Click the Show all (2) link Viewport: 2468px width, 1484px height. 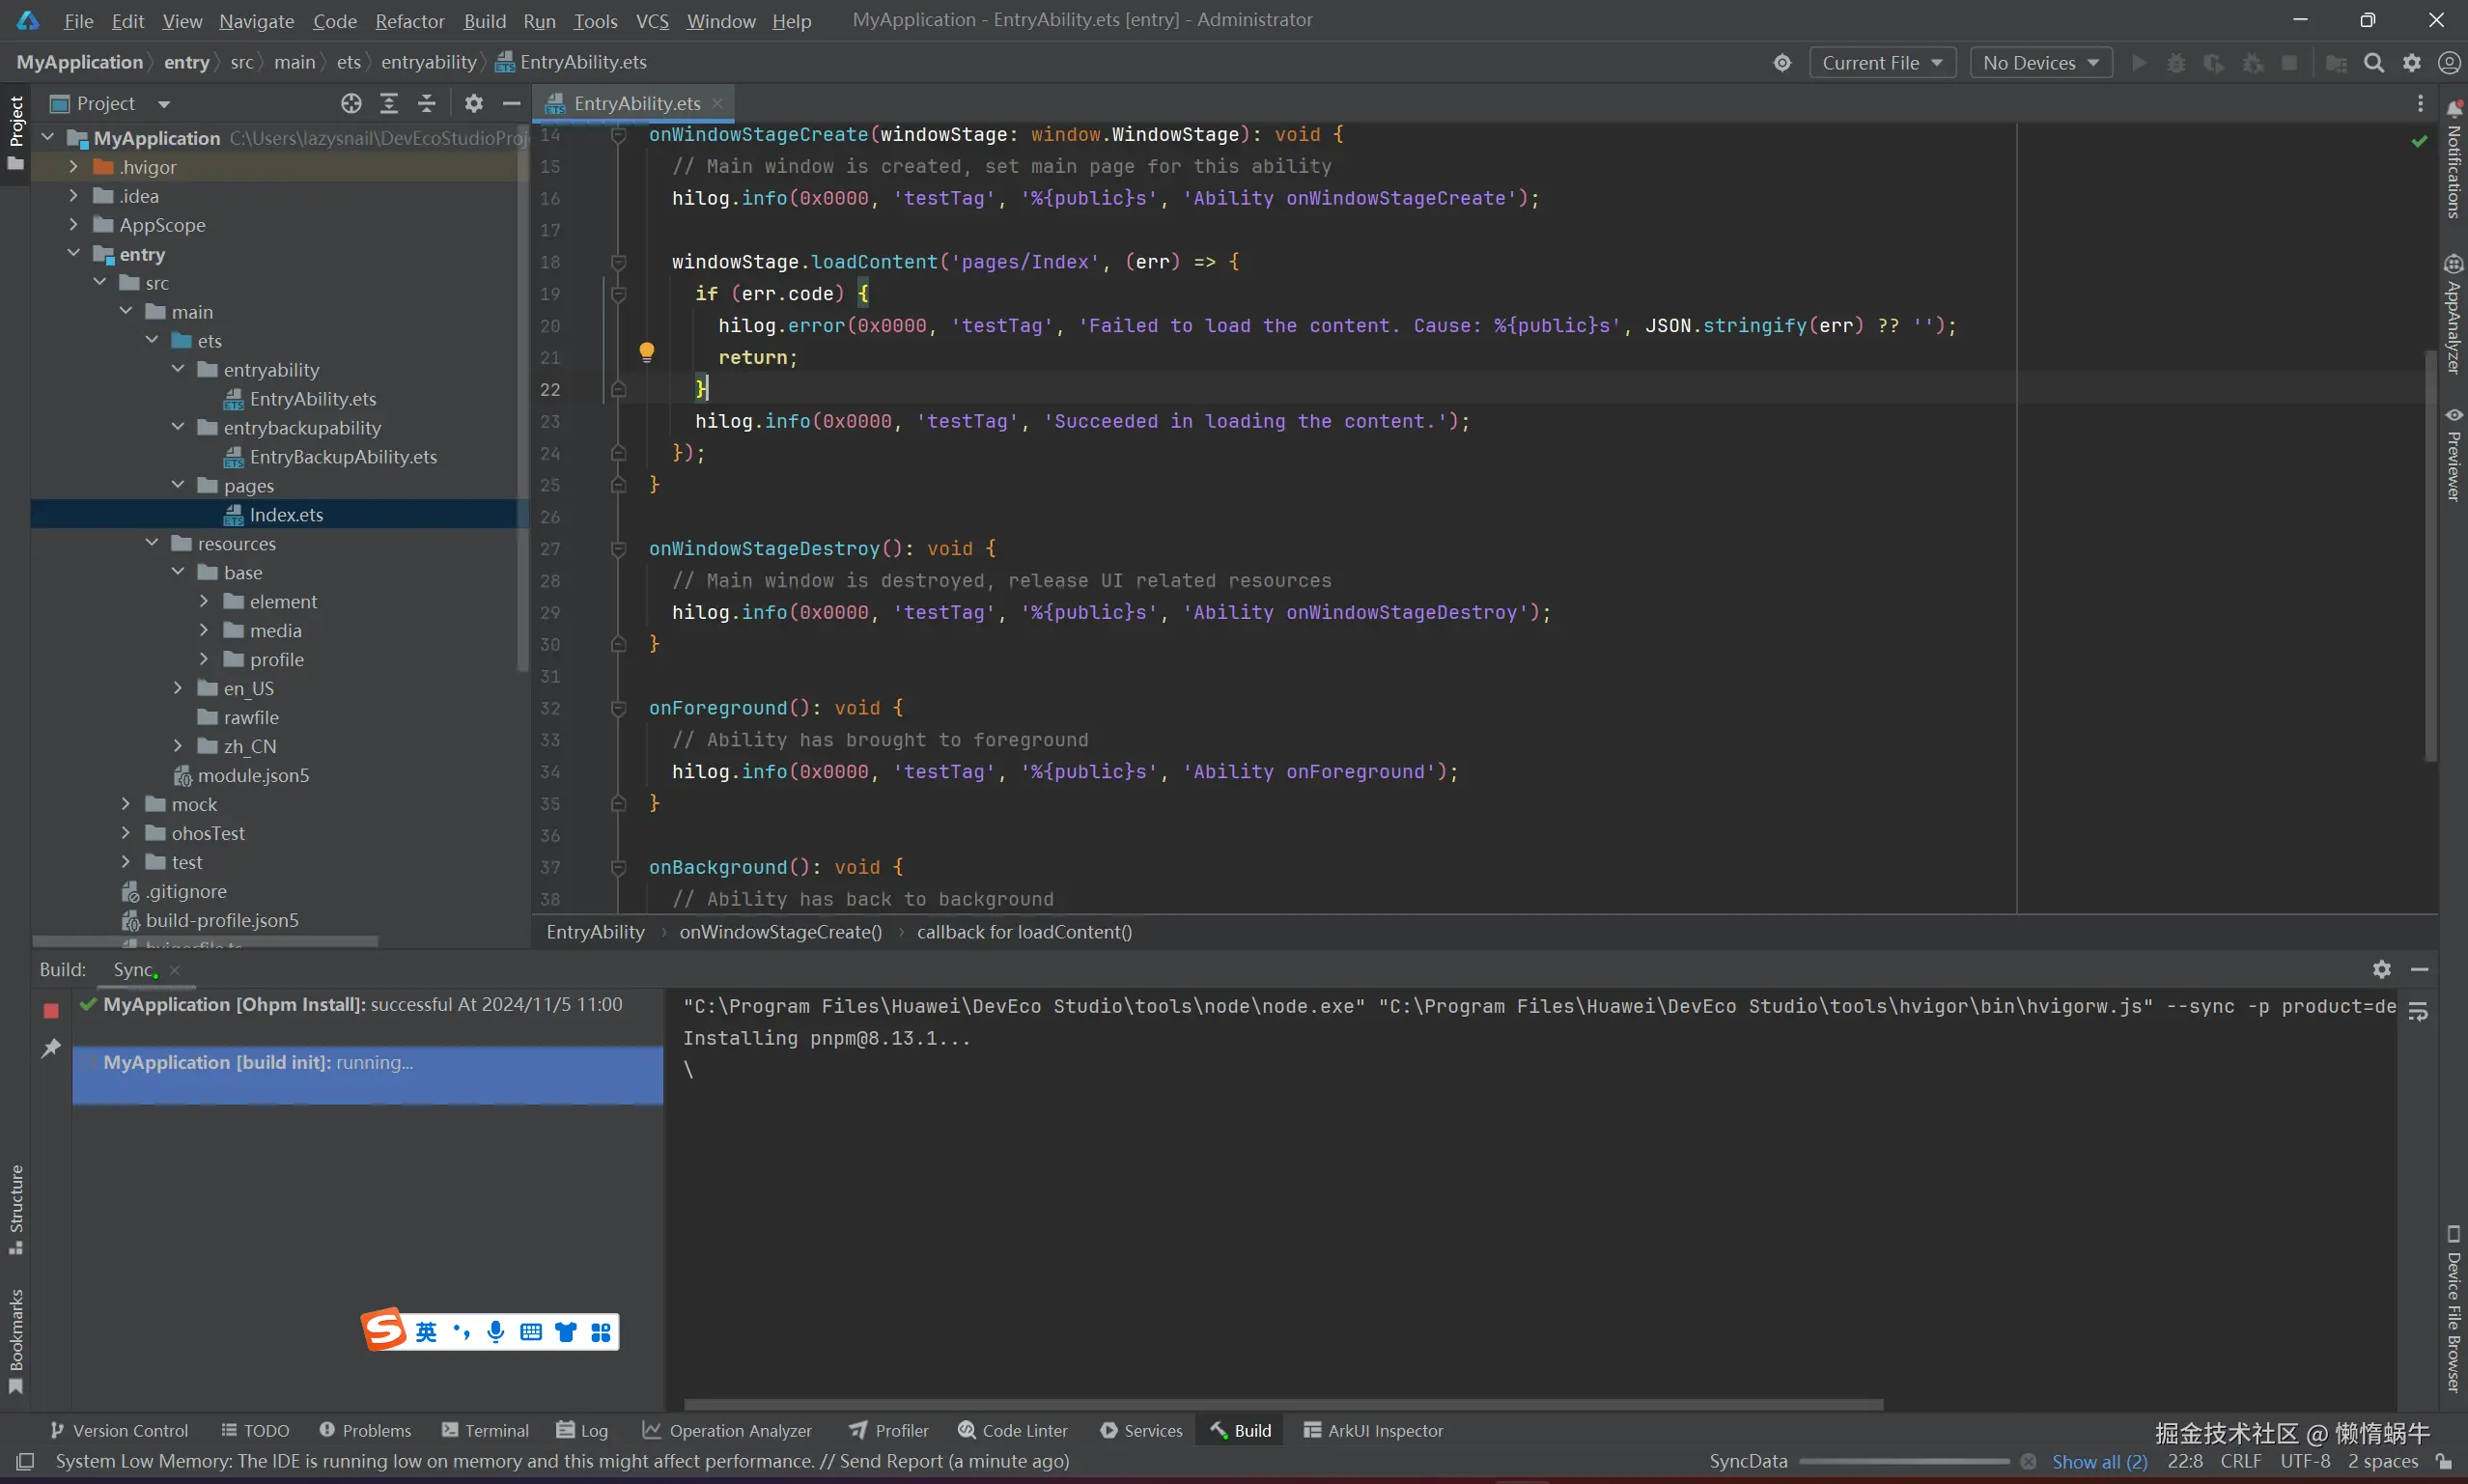2099,1461
